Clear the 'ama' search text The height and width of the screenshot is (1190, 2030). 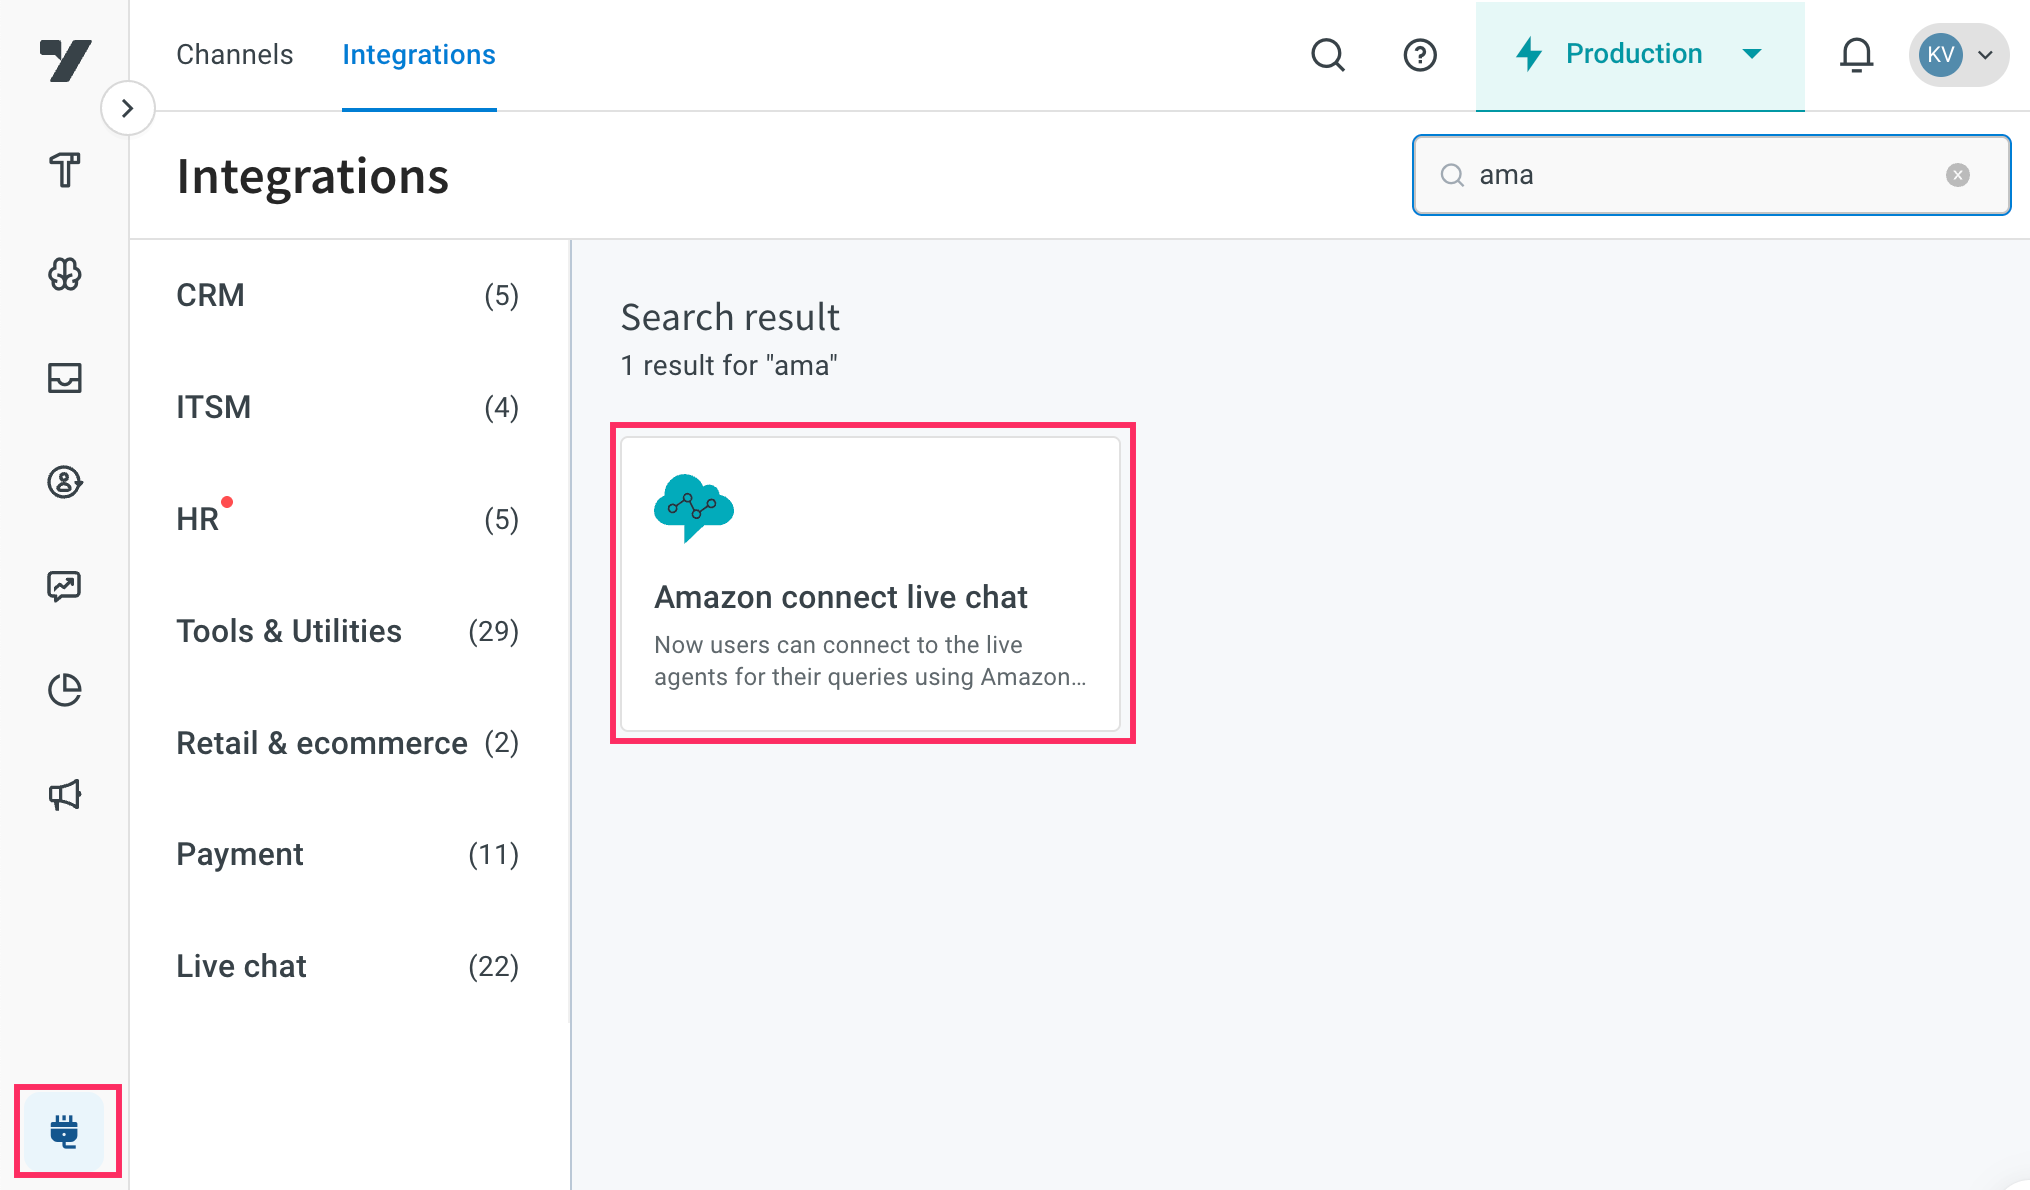(1958, 175)
